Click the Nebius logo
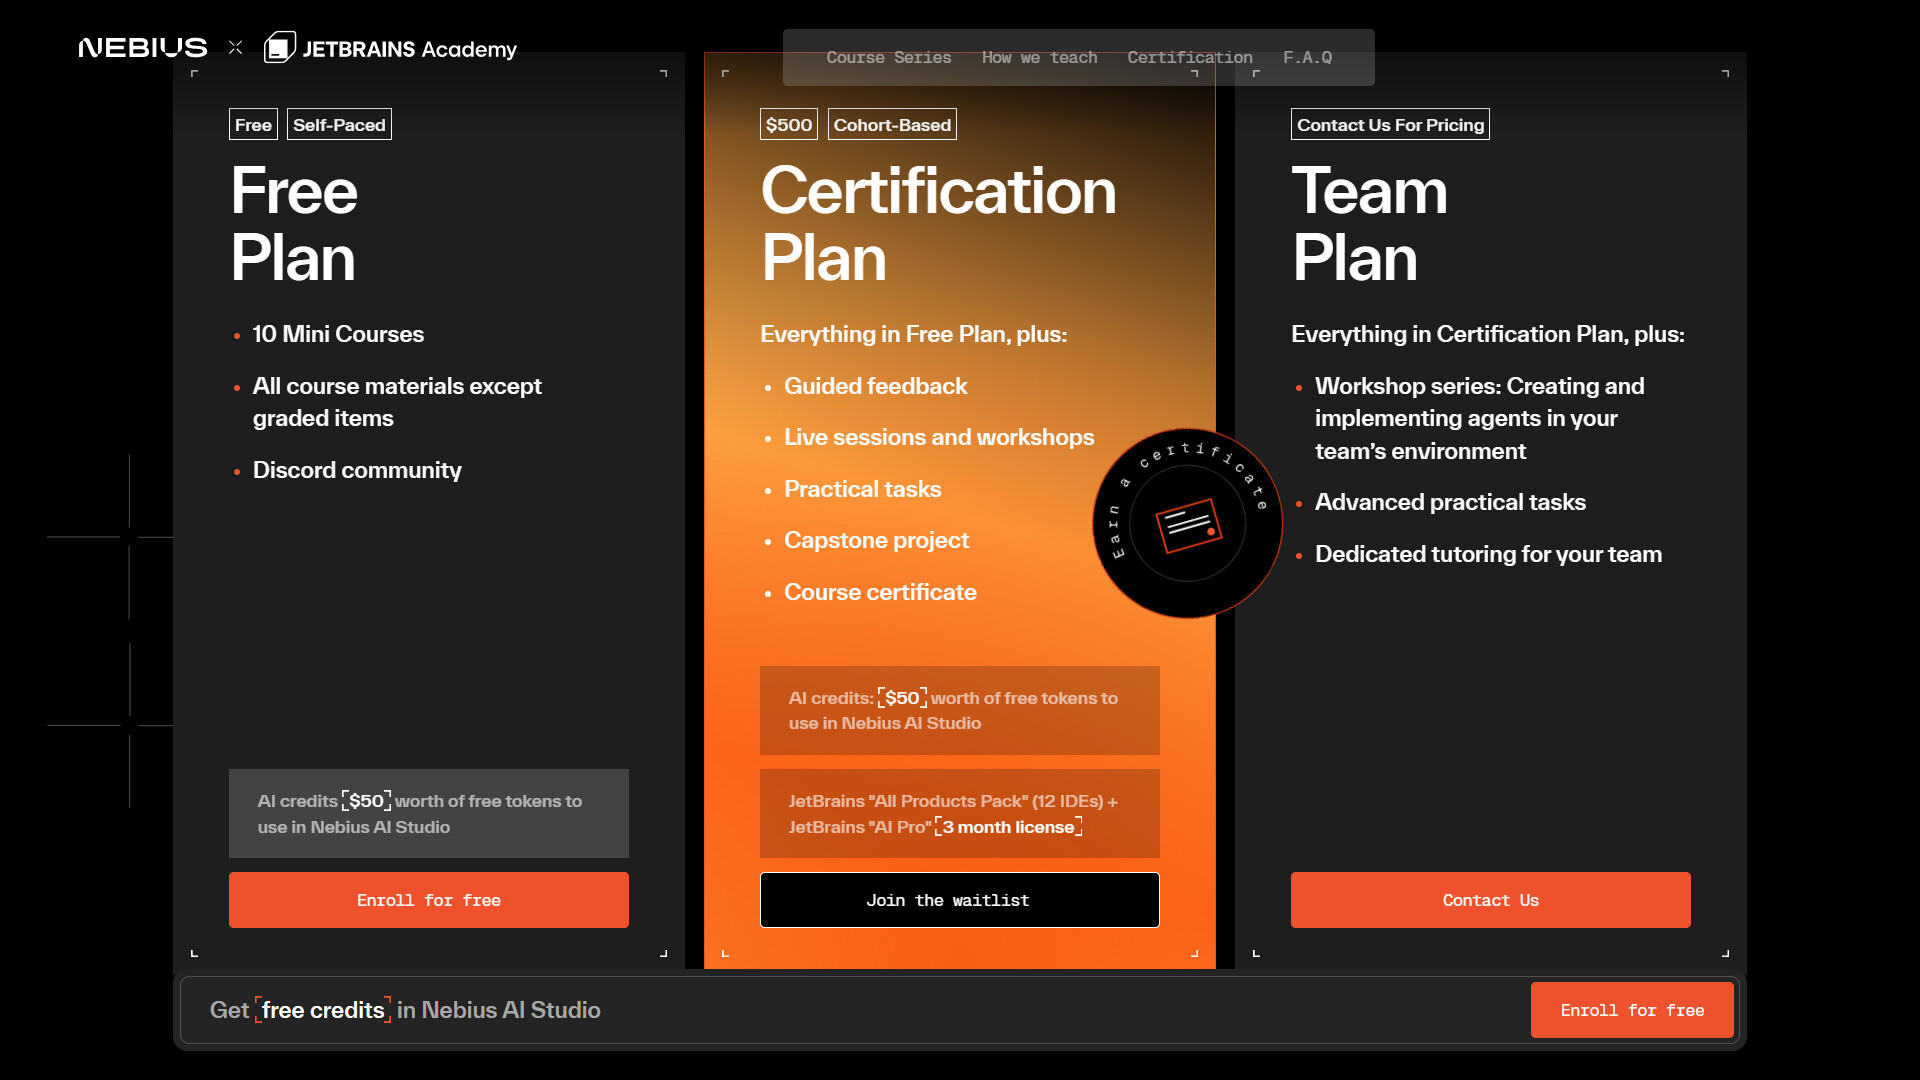Screen dimensions: 1920x1080 [x=143, y=48]
